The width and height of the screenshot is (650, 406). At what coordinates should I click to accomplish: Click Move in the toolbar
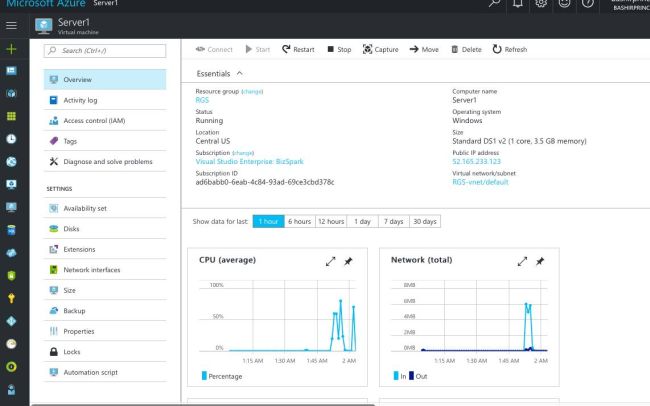pos(424,49)
